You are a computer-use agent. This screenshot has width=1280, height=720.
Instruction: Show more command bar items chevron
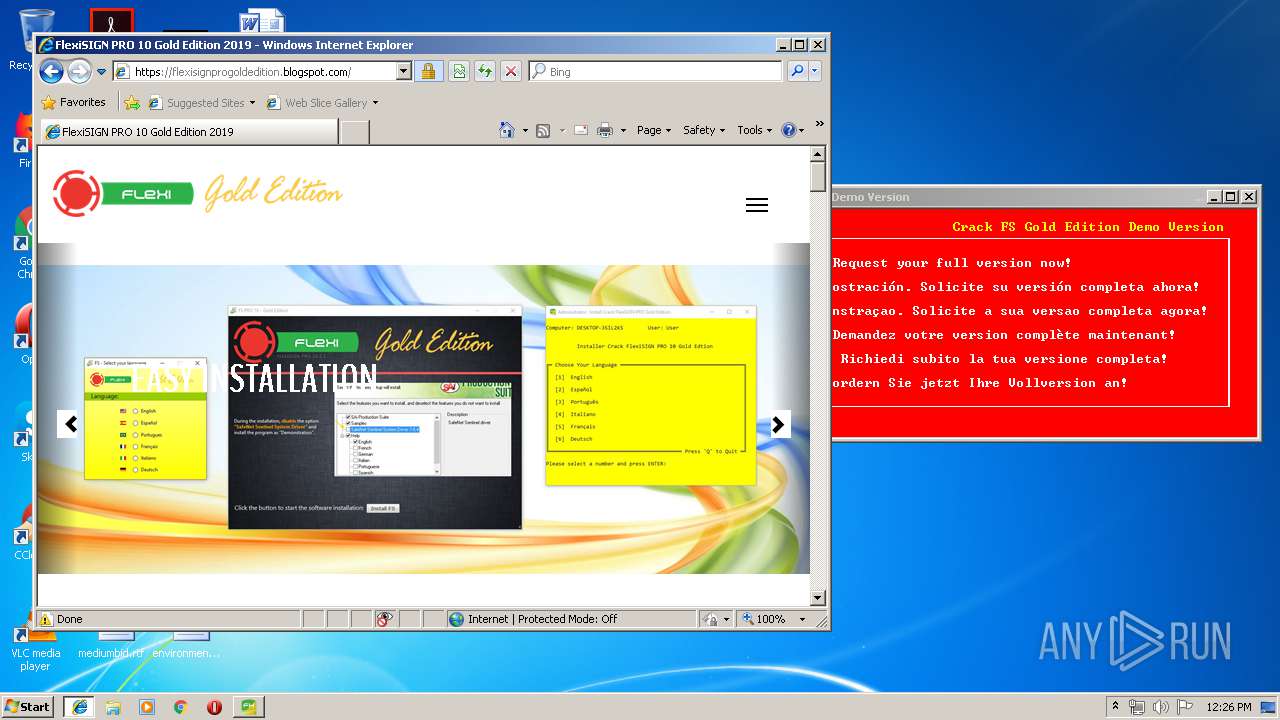pos(820,124)
